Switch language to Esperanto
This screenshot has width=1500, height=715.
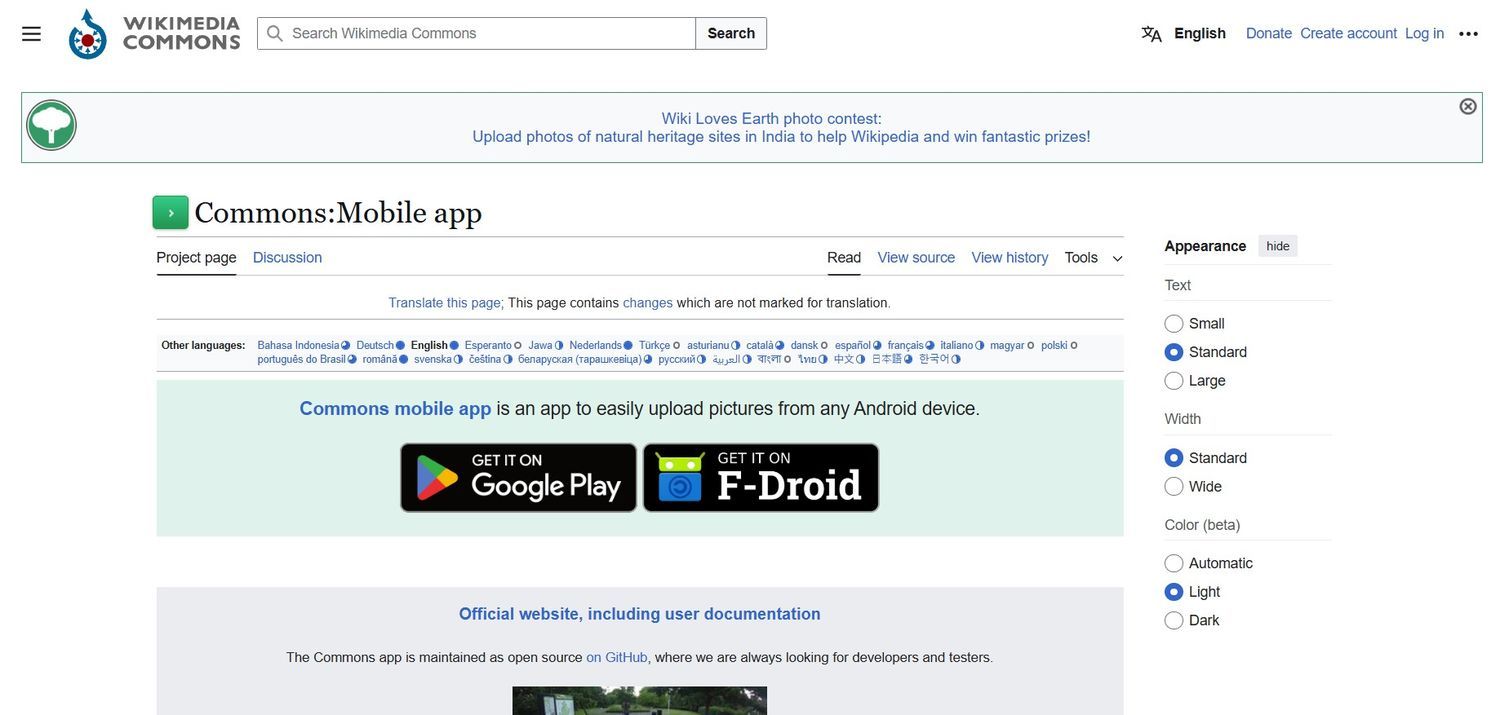[488, 345]
